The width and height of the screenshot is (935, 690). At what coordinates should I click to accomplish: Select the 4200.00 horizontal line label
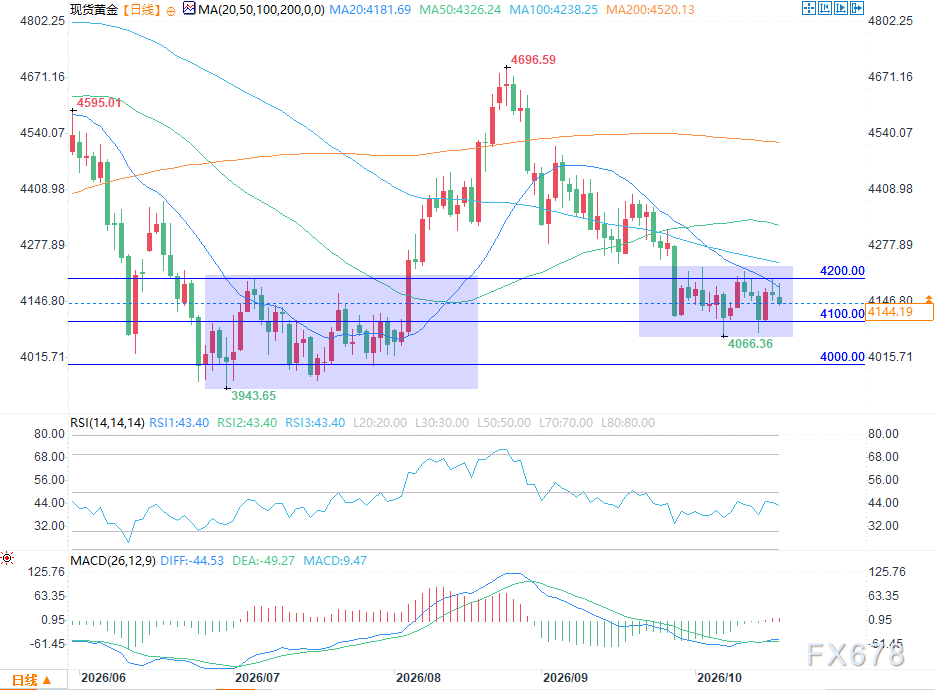click(842, 271)
